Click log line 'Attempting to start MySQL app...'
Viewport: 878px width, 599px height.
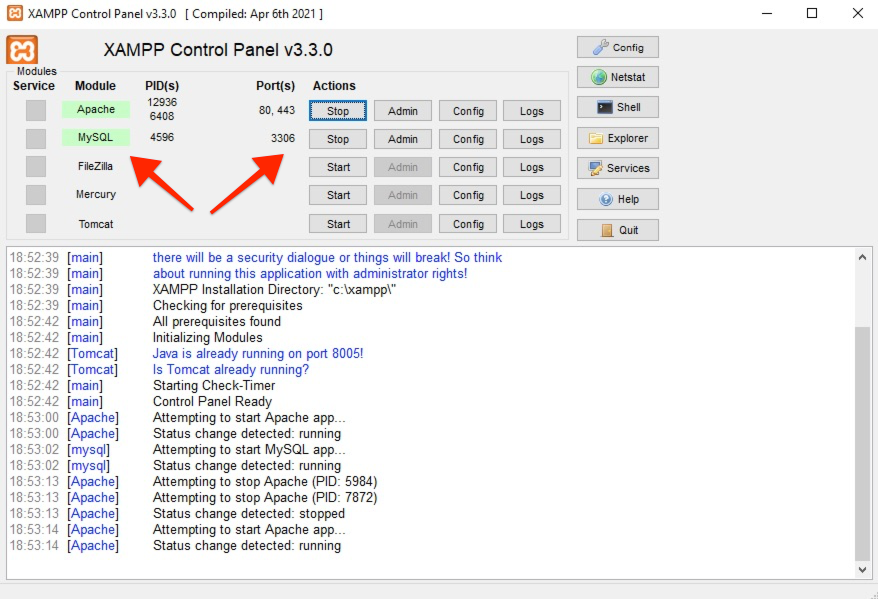(249, 450)
